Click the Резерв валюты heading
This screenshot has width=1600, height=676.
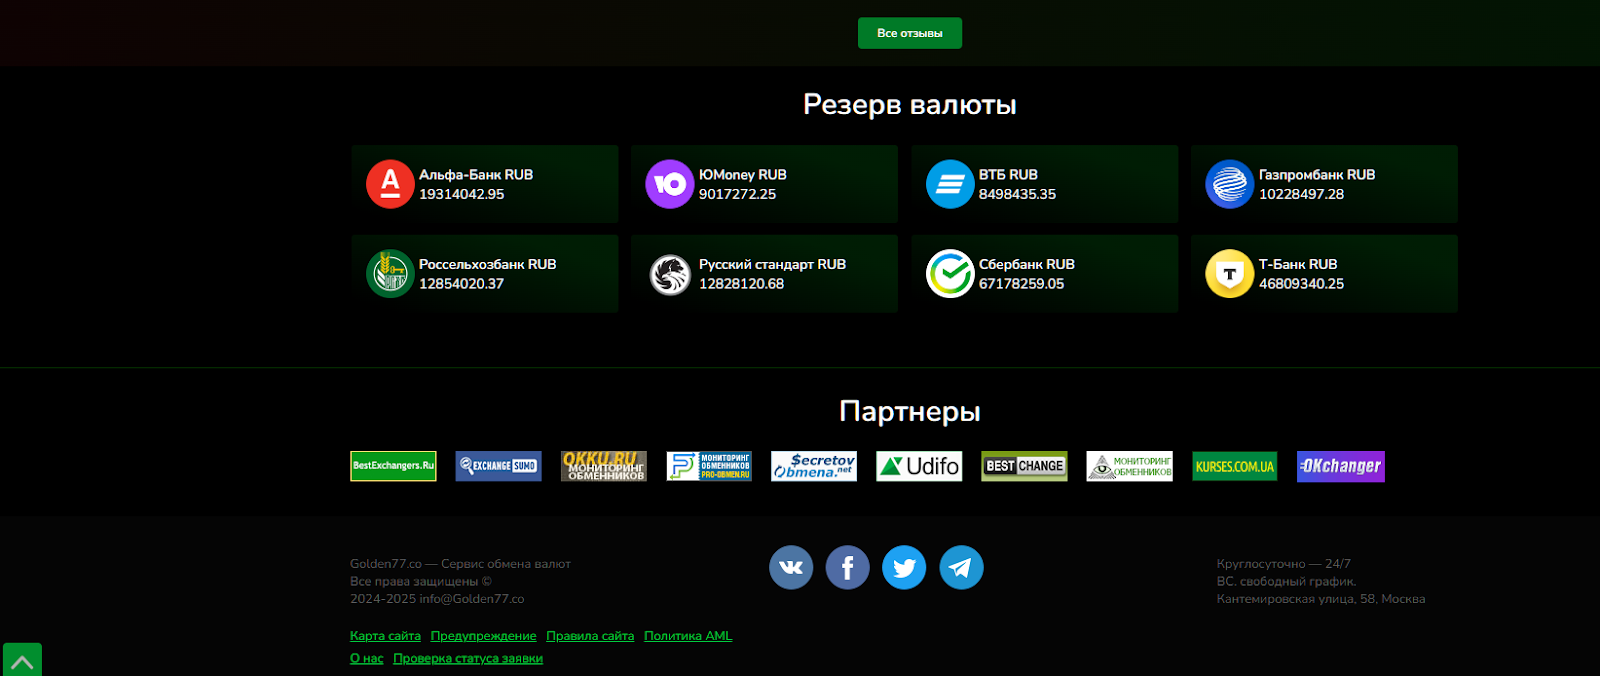click(910, 105)
